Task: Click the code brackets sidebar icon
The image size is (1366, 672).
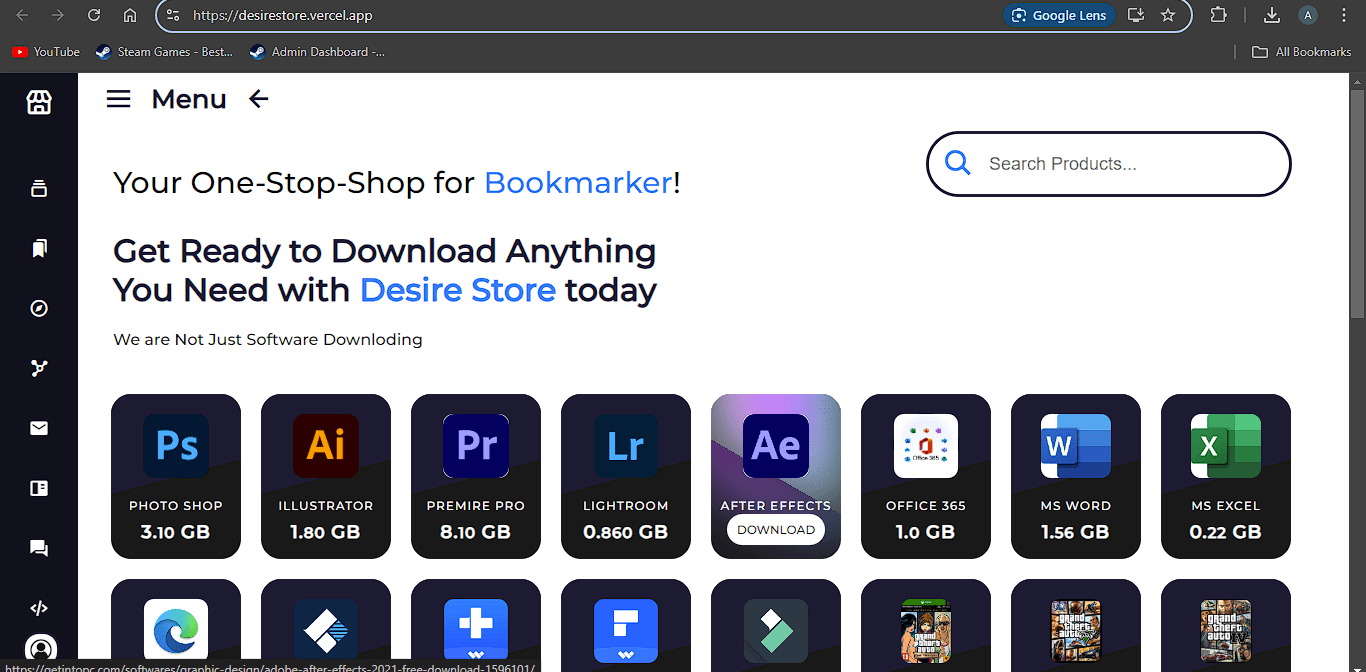Action: click(x=39, y=608)
